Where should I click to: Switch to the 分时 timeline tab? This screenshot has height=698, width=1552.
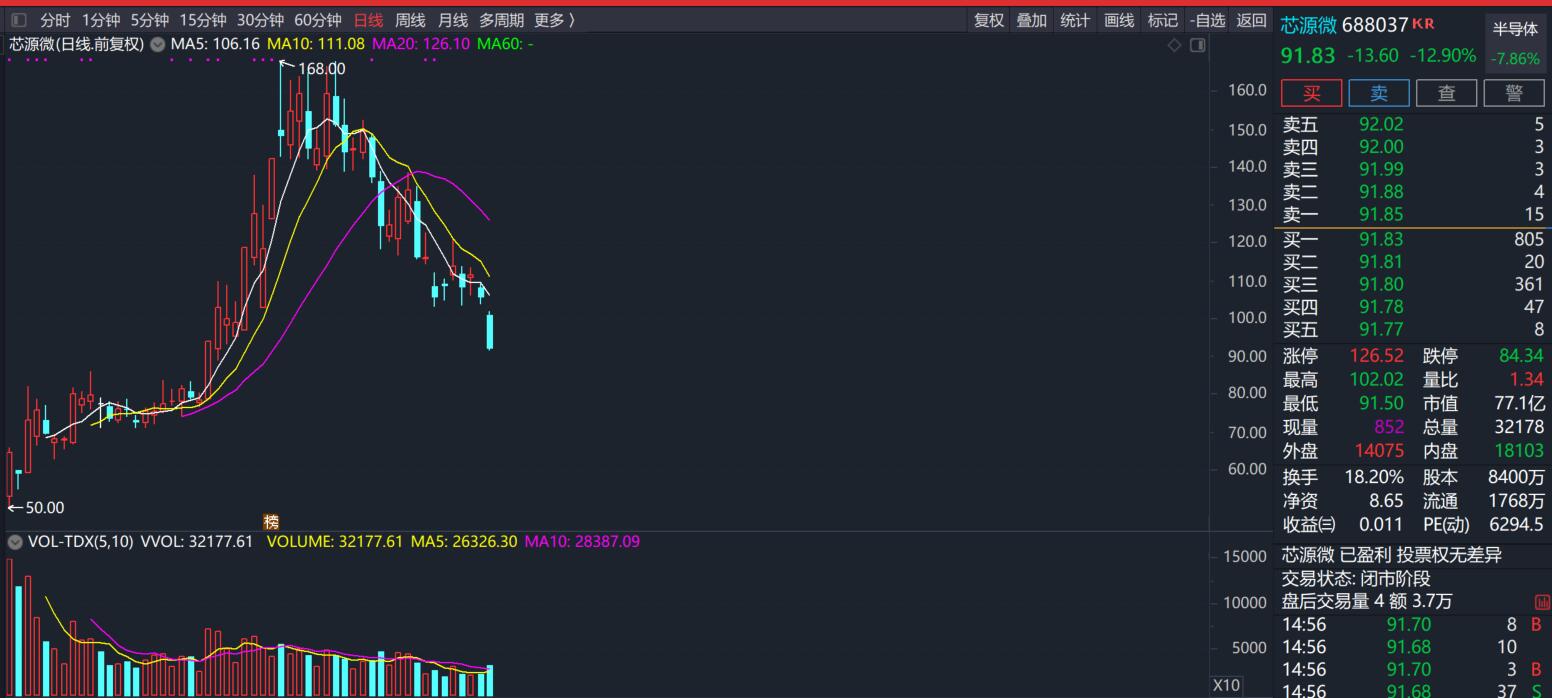(x=55, y=20)
